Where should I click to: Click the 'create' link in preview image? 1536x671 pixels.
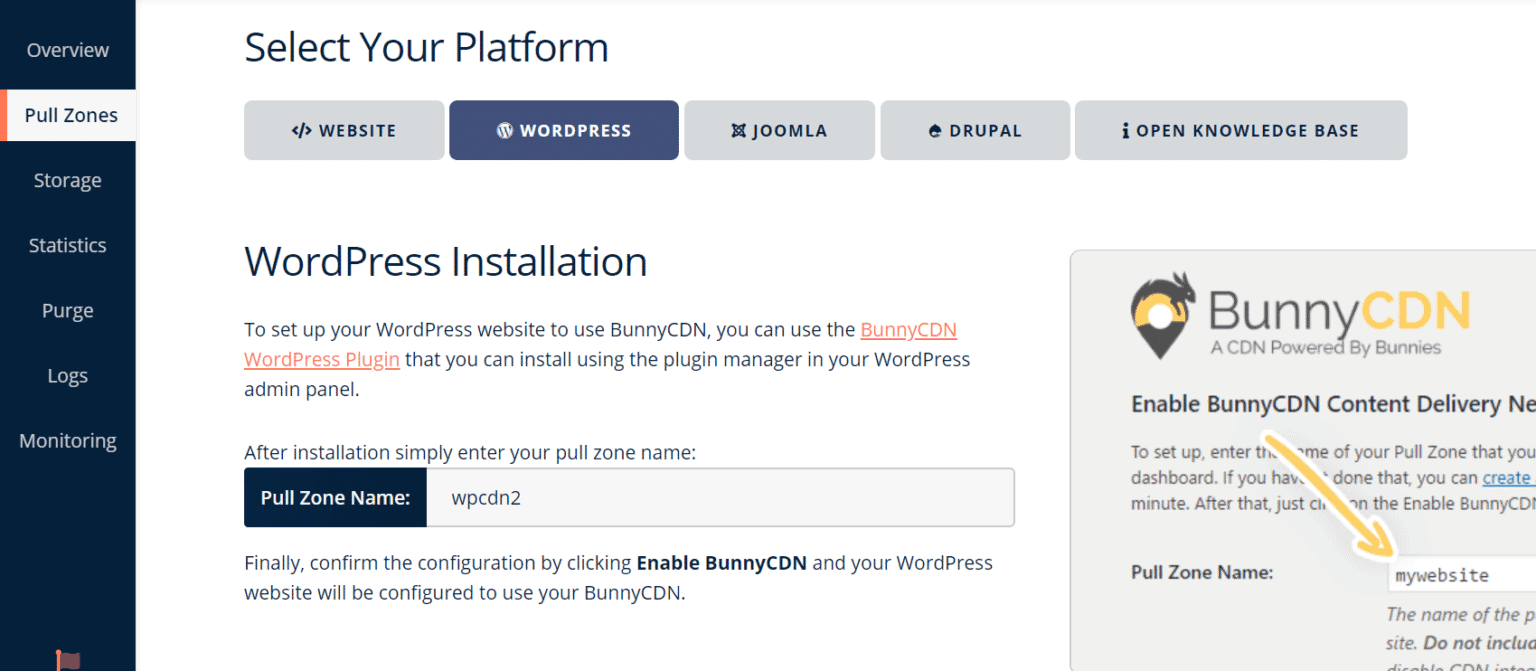coord(1507,478)
